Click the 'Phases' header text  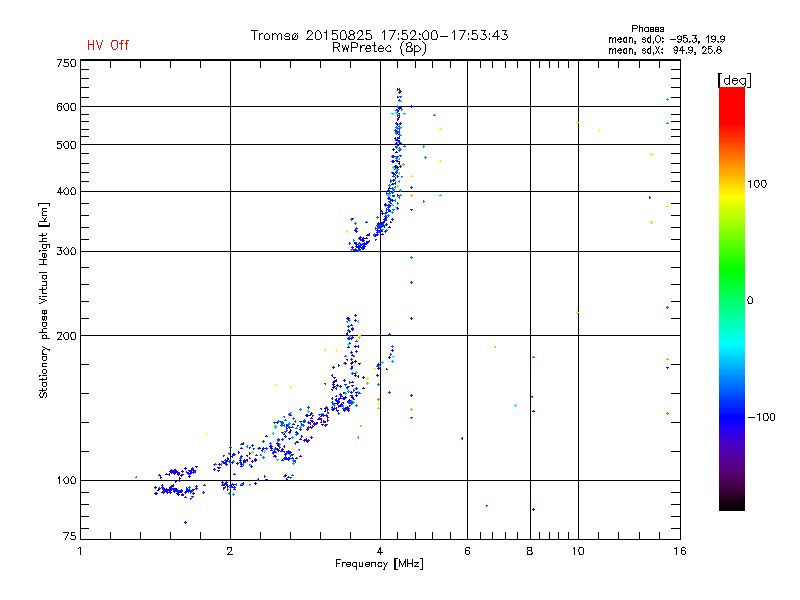click(647, 29)
